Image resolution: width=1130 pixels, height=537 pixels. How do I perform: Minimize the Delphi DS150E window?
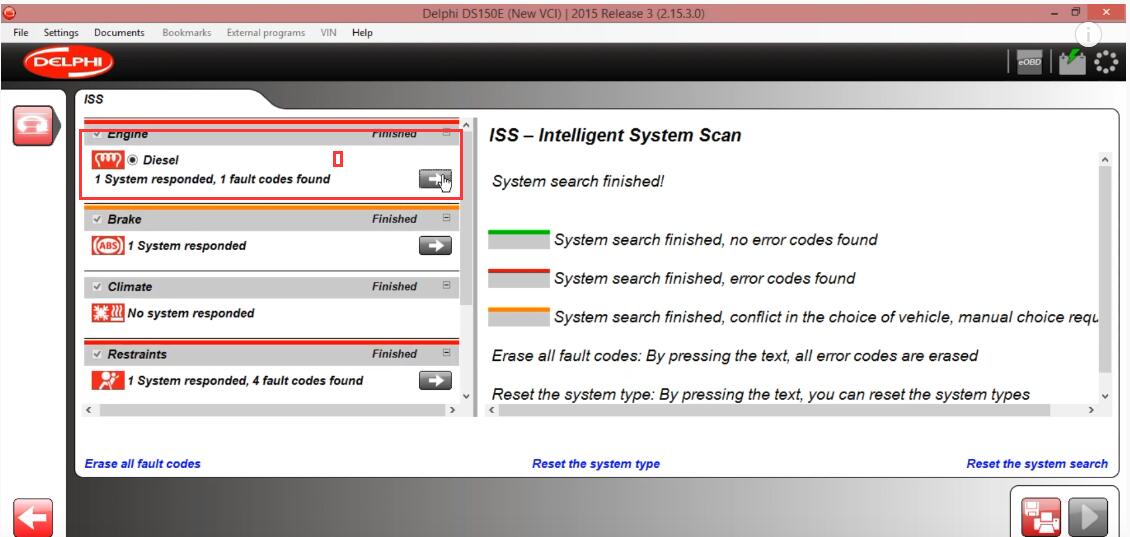1054,13
